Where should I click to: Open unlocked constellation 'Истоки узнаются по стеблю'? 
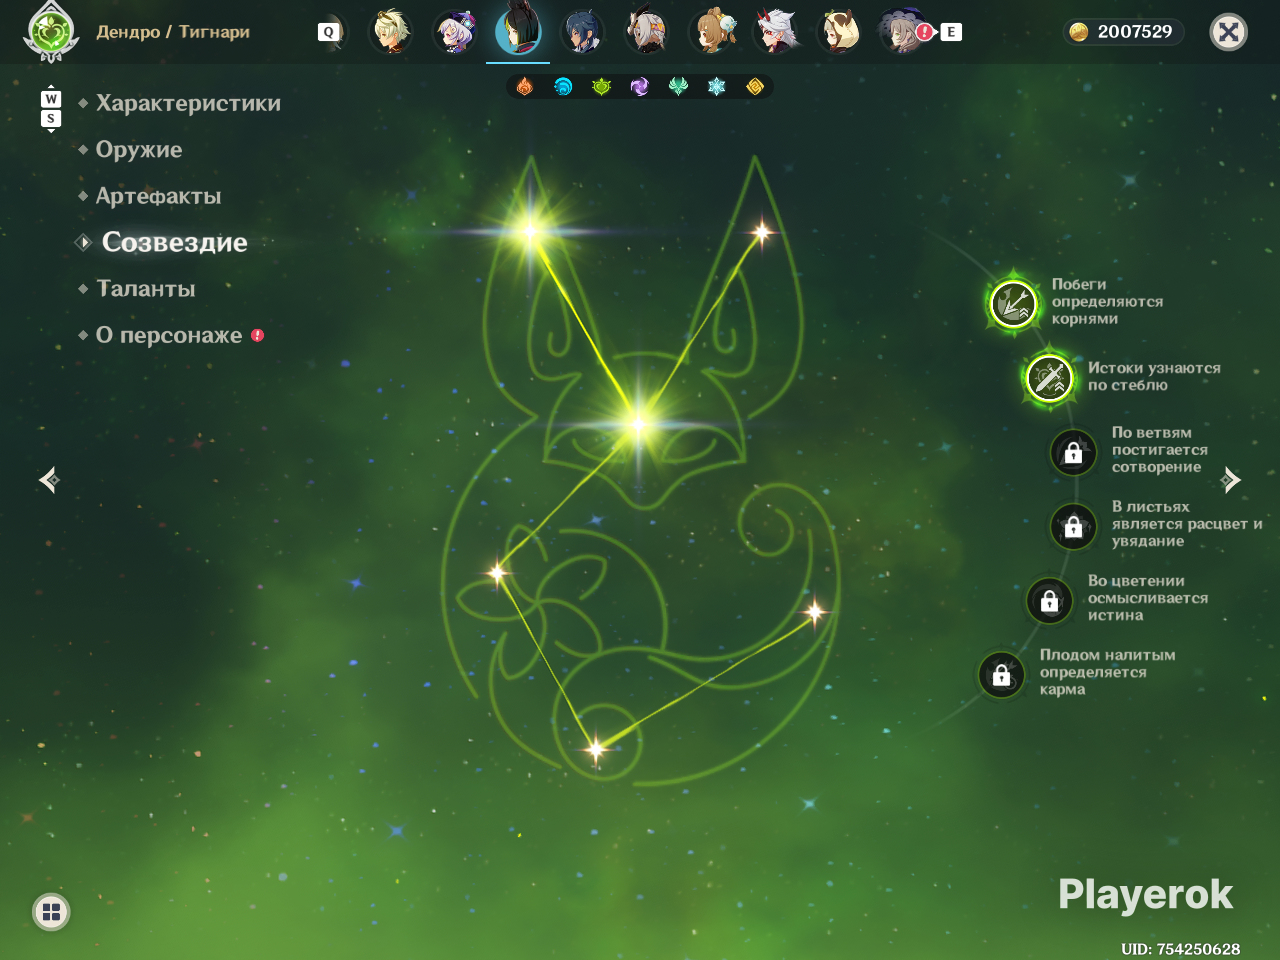coord(1049,378)
